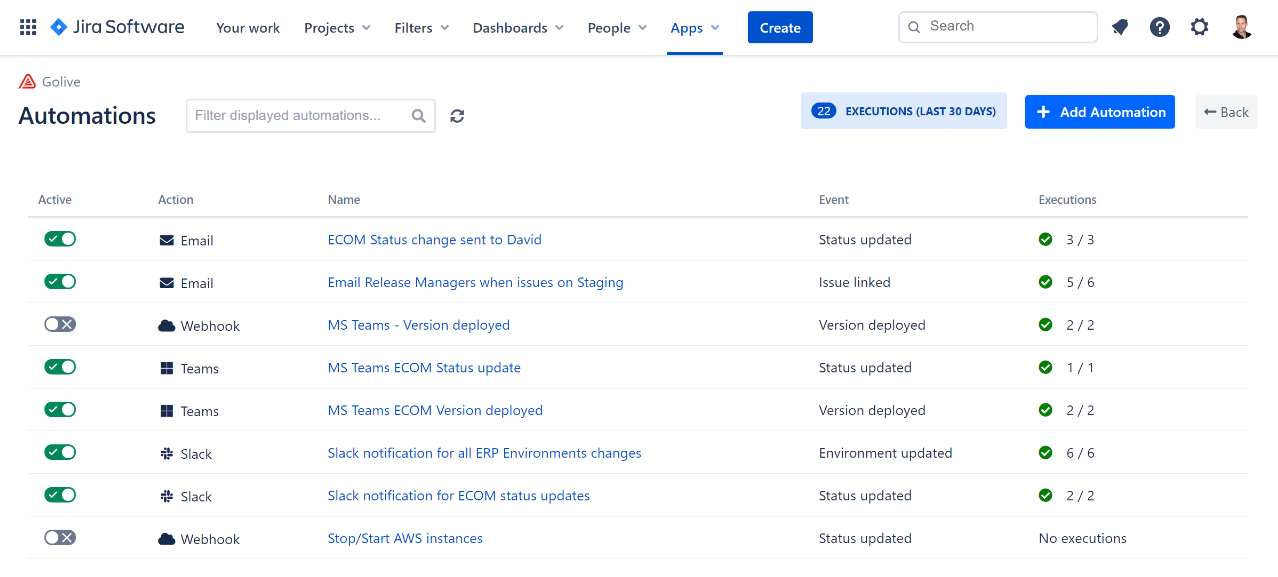Click the Jira Software logo
This screenshot has width=1278, height=577.
click(117, 27)
